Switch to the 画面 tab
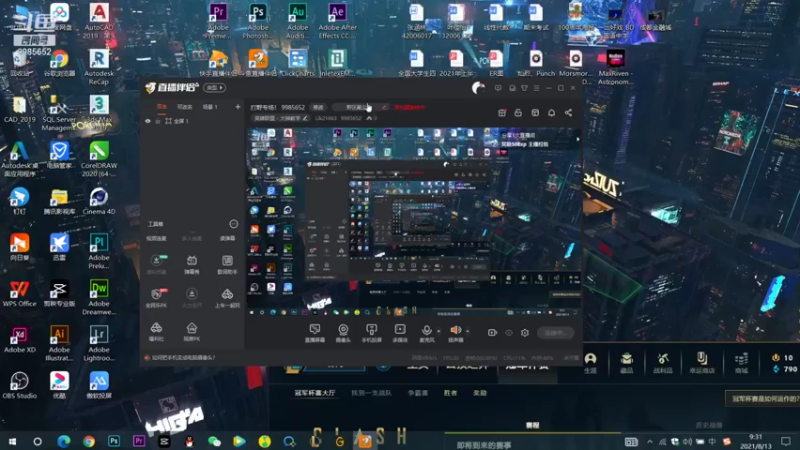This screenshot has width=800, height=450. click(162, 107)
